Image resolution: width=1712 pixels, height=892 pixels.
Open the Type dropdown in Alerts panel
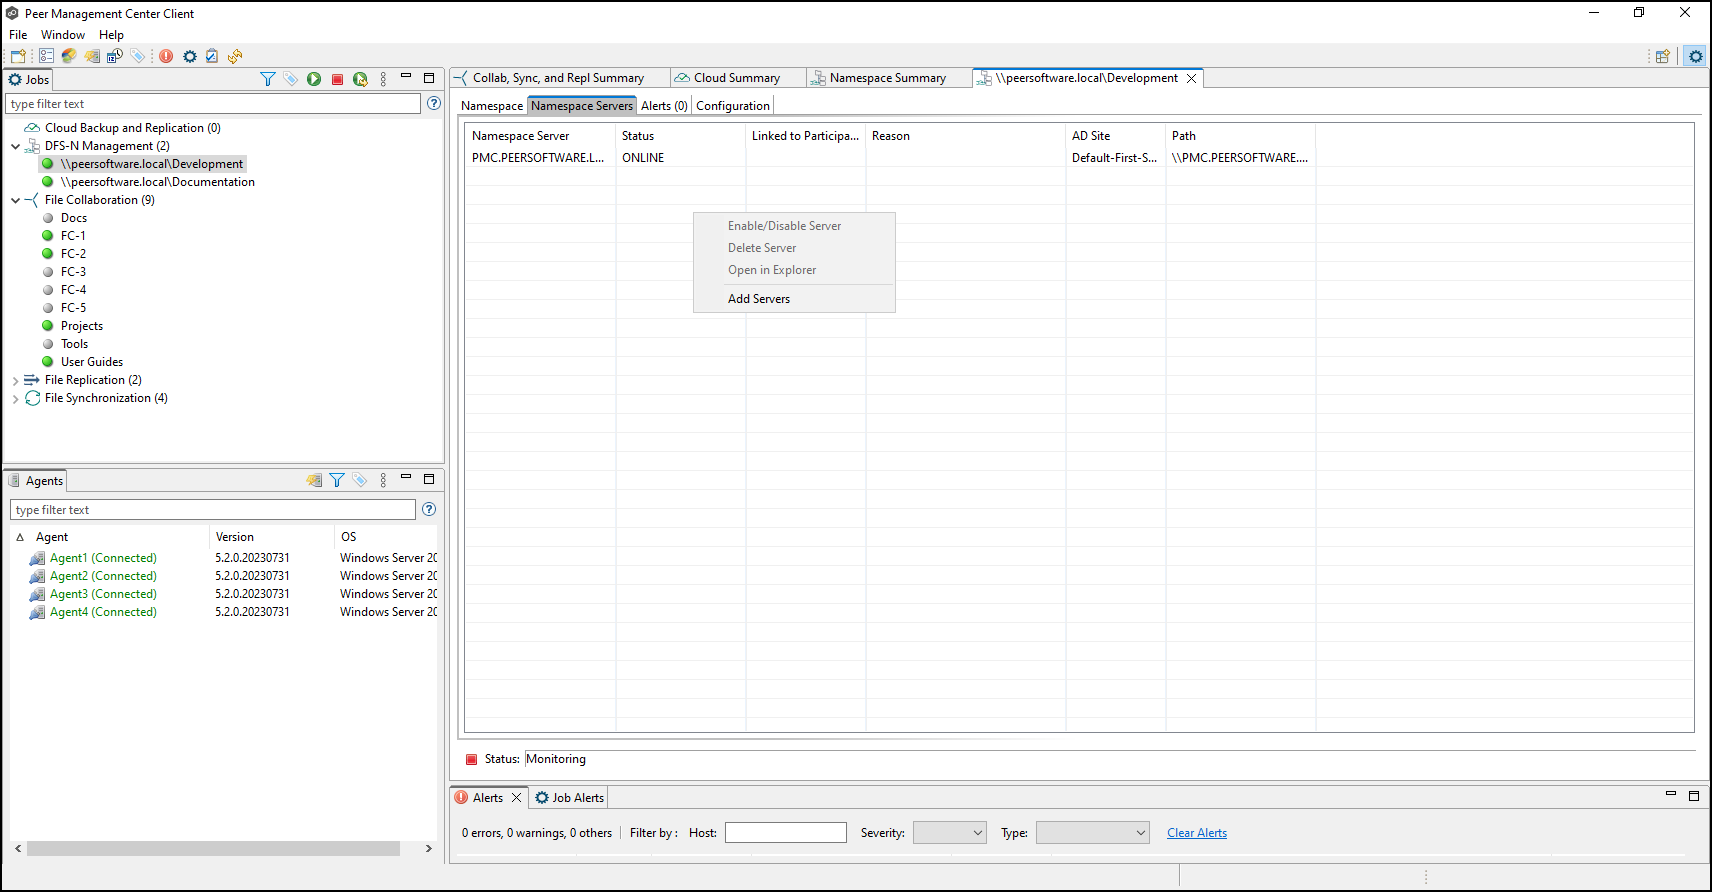[x=1092, y=833]
